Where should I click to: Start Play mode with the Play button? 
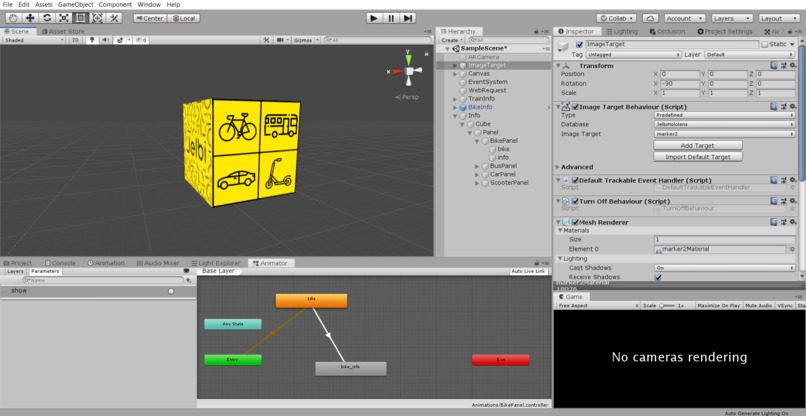click(x=374, y=18)
